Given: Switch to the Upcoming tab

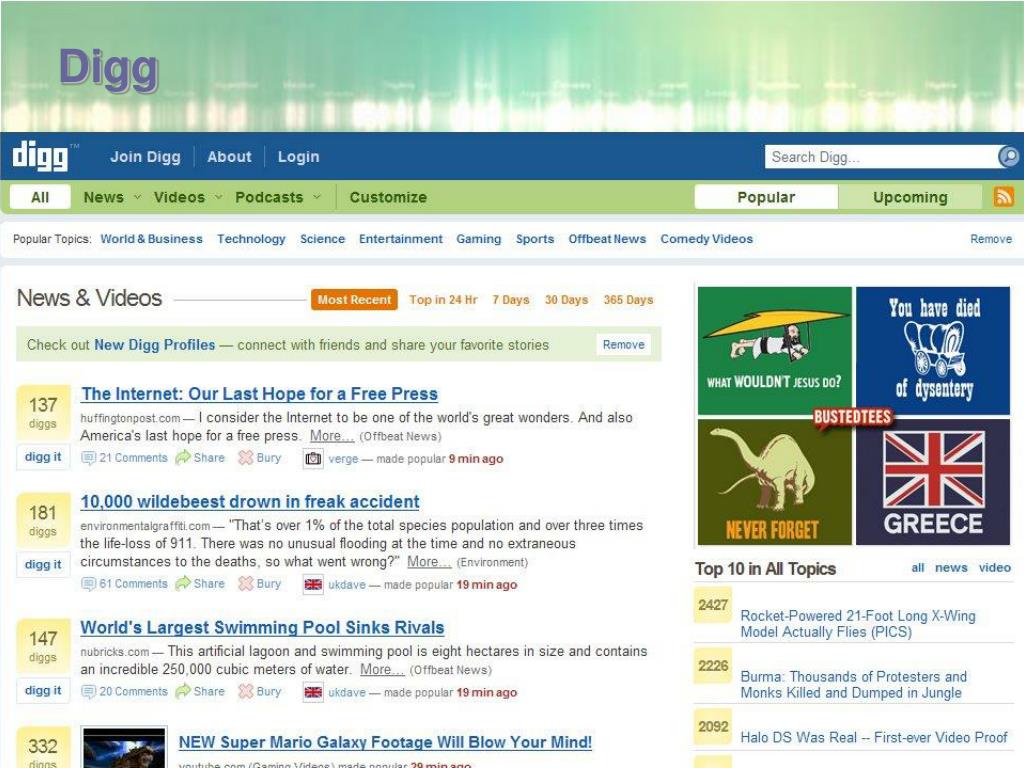Looking at the screenshot, I should 910,197.
